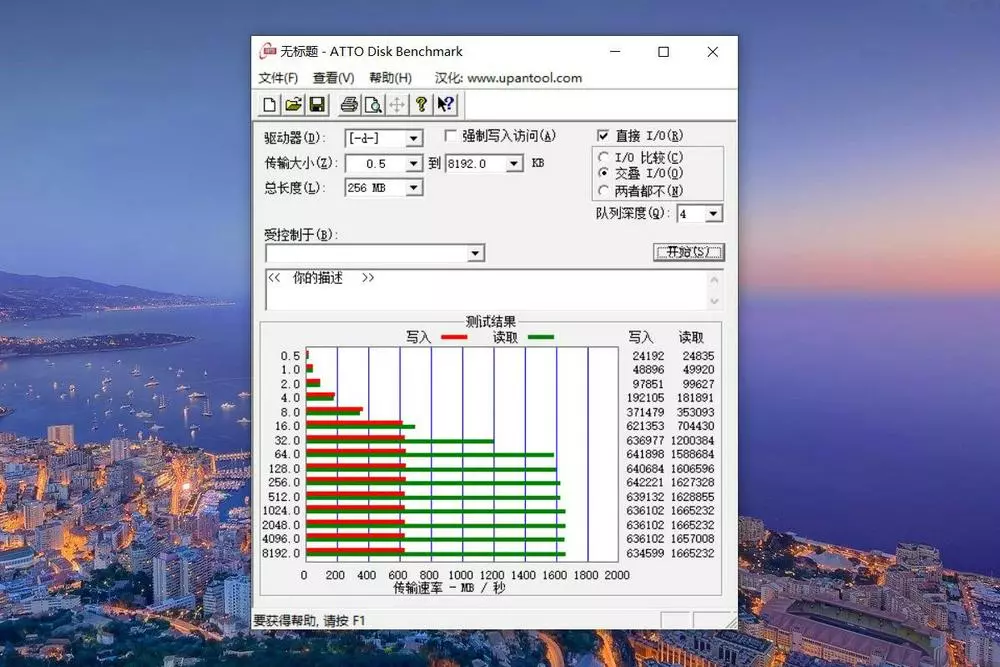Image resolution: width=1000 pixels, height=667 pixels.
Task: Click the Print Preview magnifier icon
Action: click(x=373, y=105)
